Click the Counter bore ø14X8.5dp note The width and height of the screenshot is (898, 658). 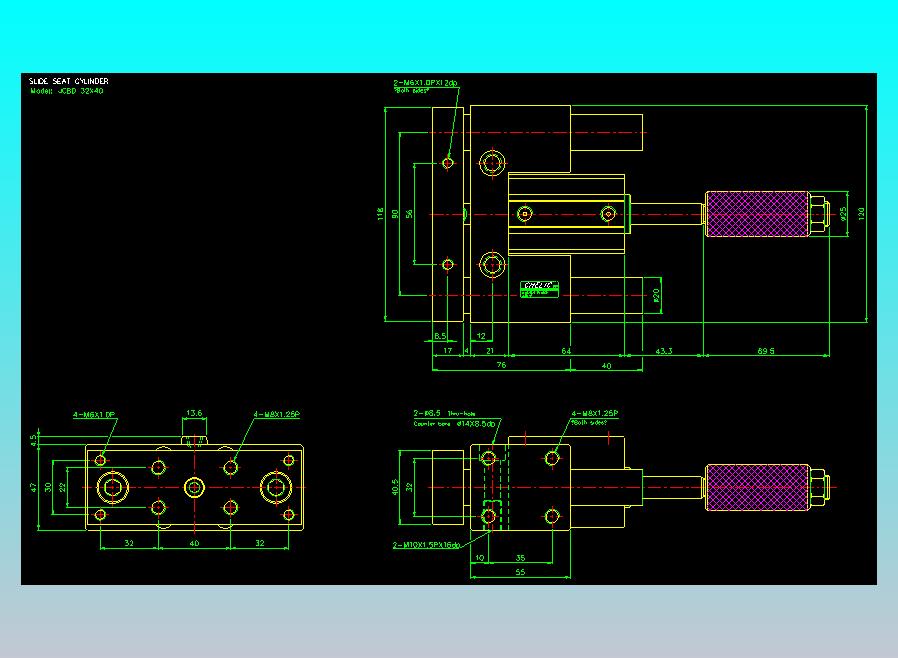coord(454,424)
